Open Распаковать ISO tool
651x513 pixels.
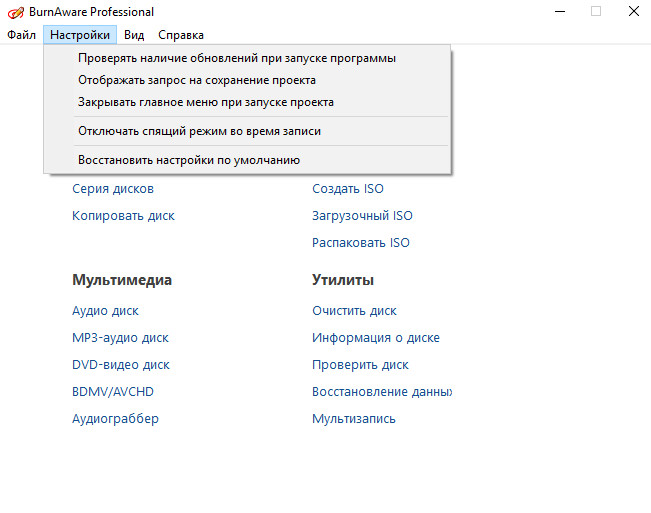click(x=360, y=242)
